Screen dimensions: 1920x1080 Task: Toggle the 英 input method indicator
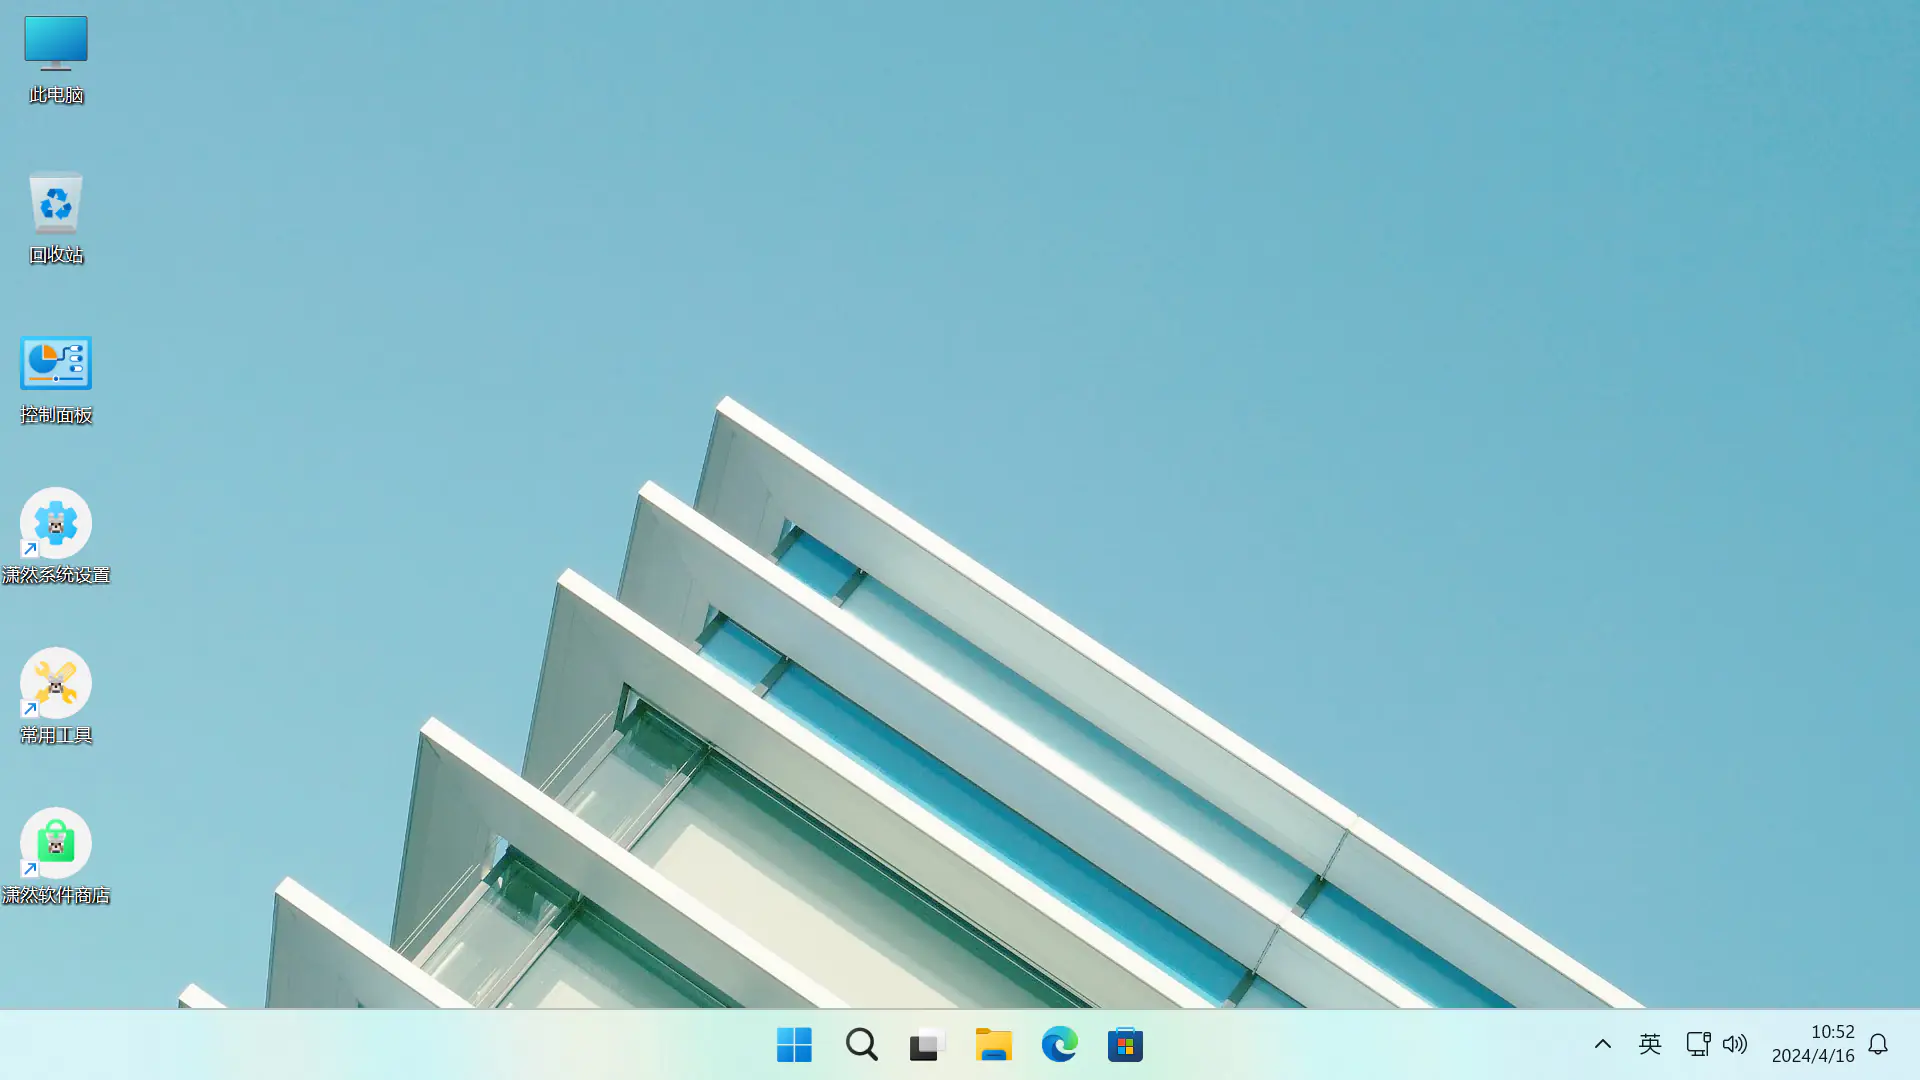(1650, 1045)
